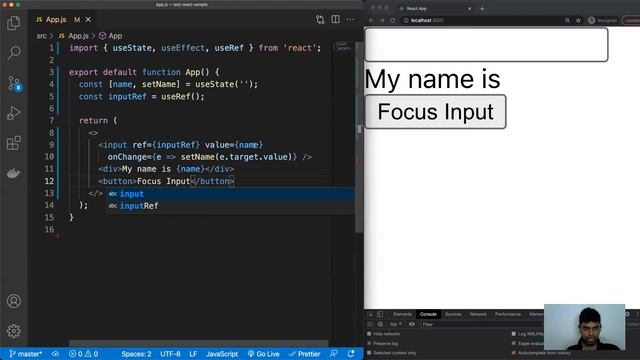640x360 pixels.
Task: Click the Synchronize Changes cloud icon
Action: pos(56,354)
